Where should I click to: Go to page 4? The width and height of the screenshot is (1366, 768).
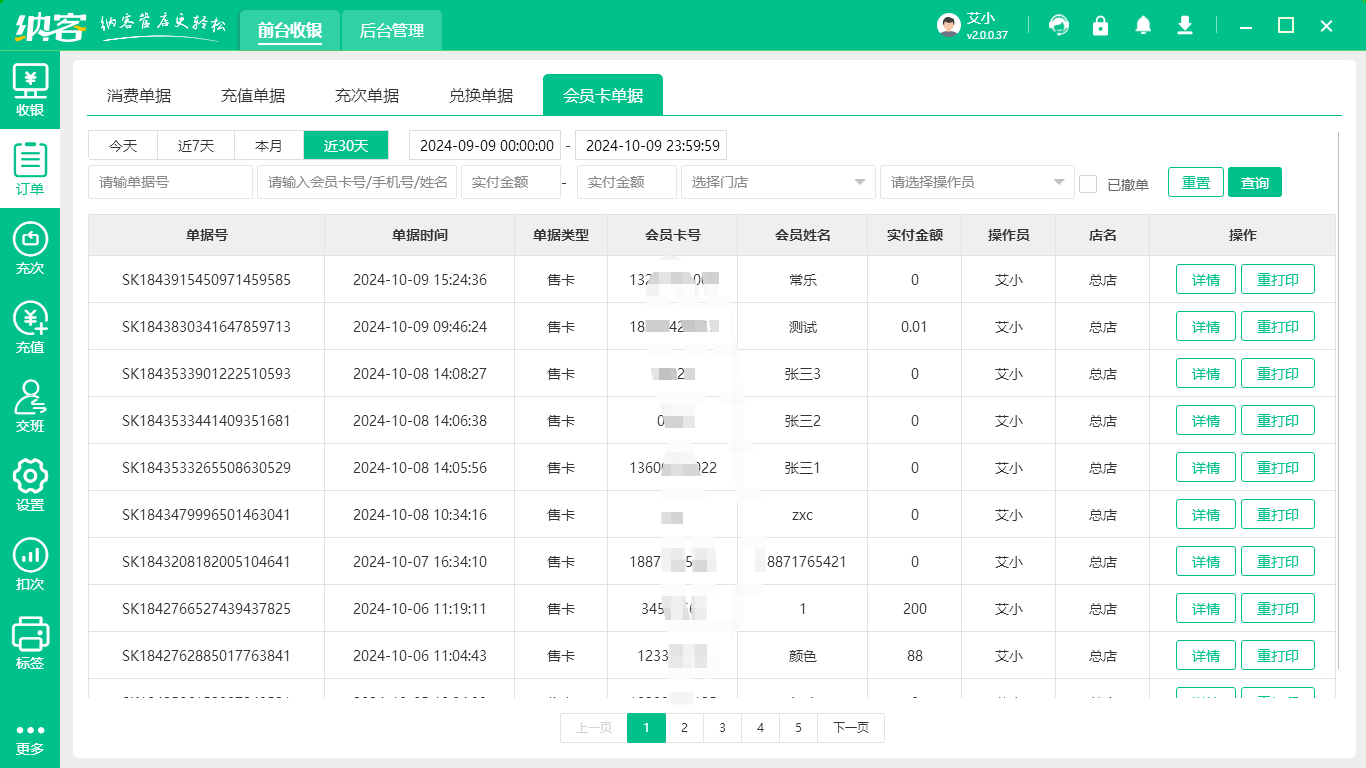pyautogui.click(x=760, y=728)
